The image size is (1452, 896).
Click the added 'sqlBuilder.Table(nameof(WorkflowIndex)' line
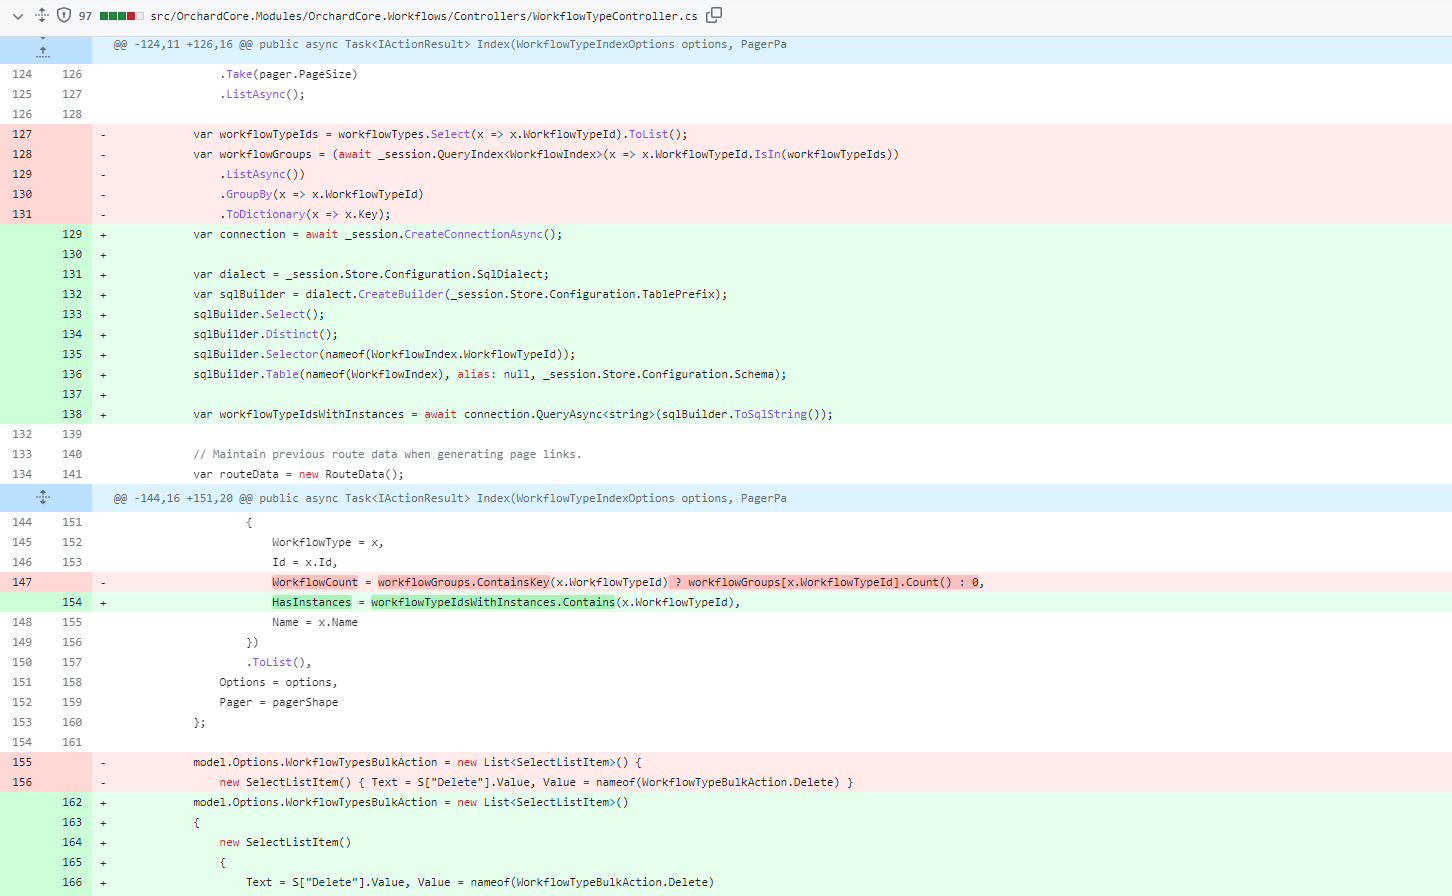coord(490,374)
